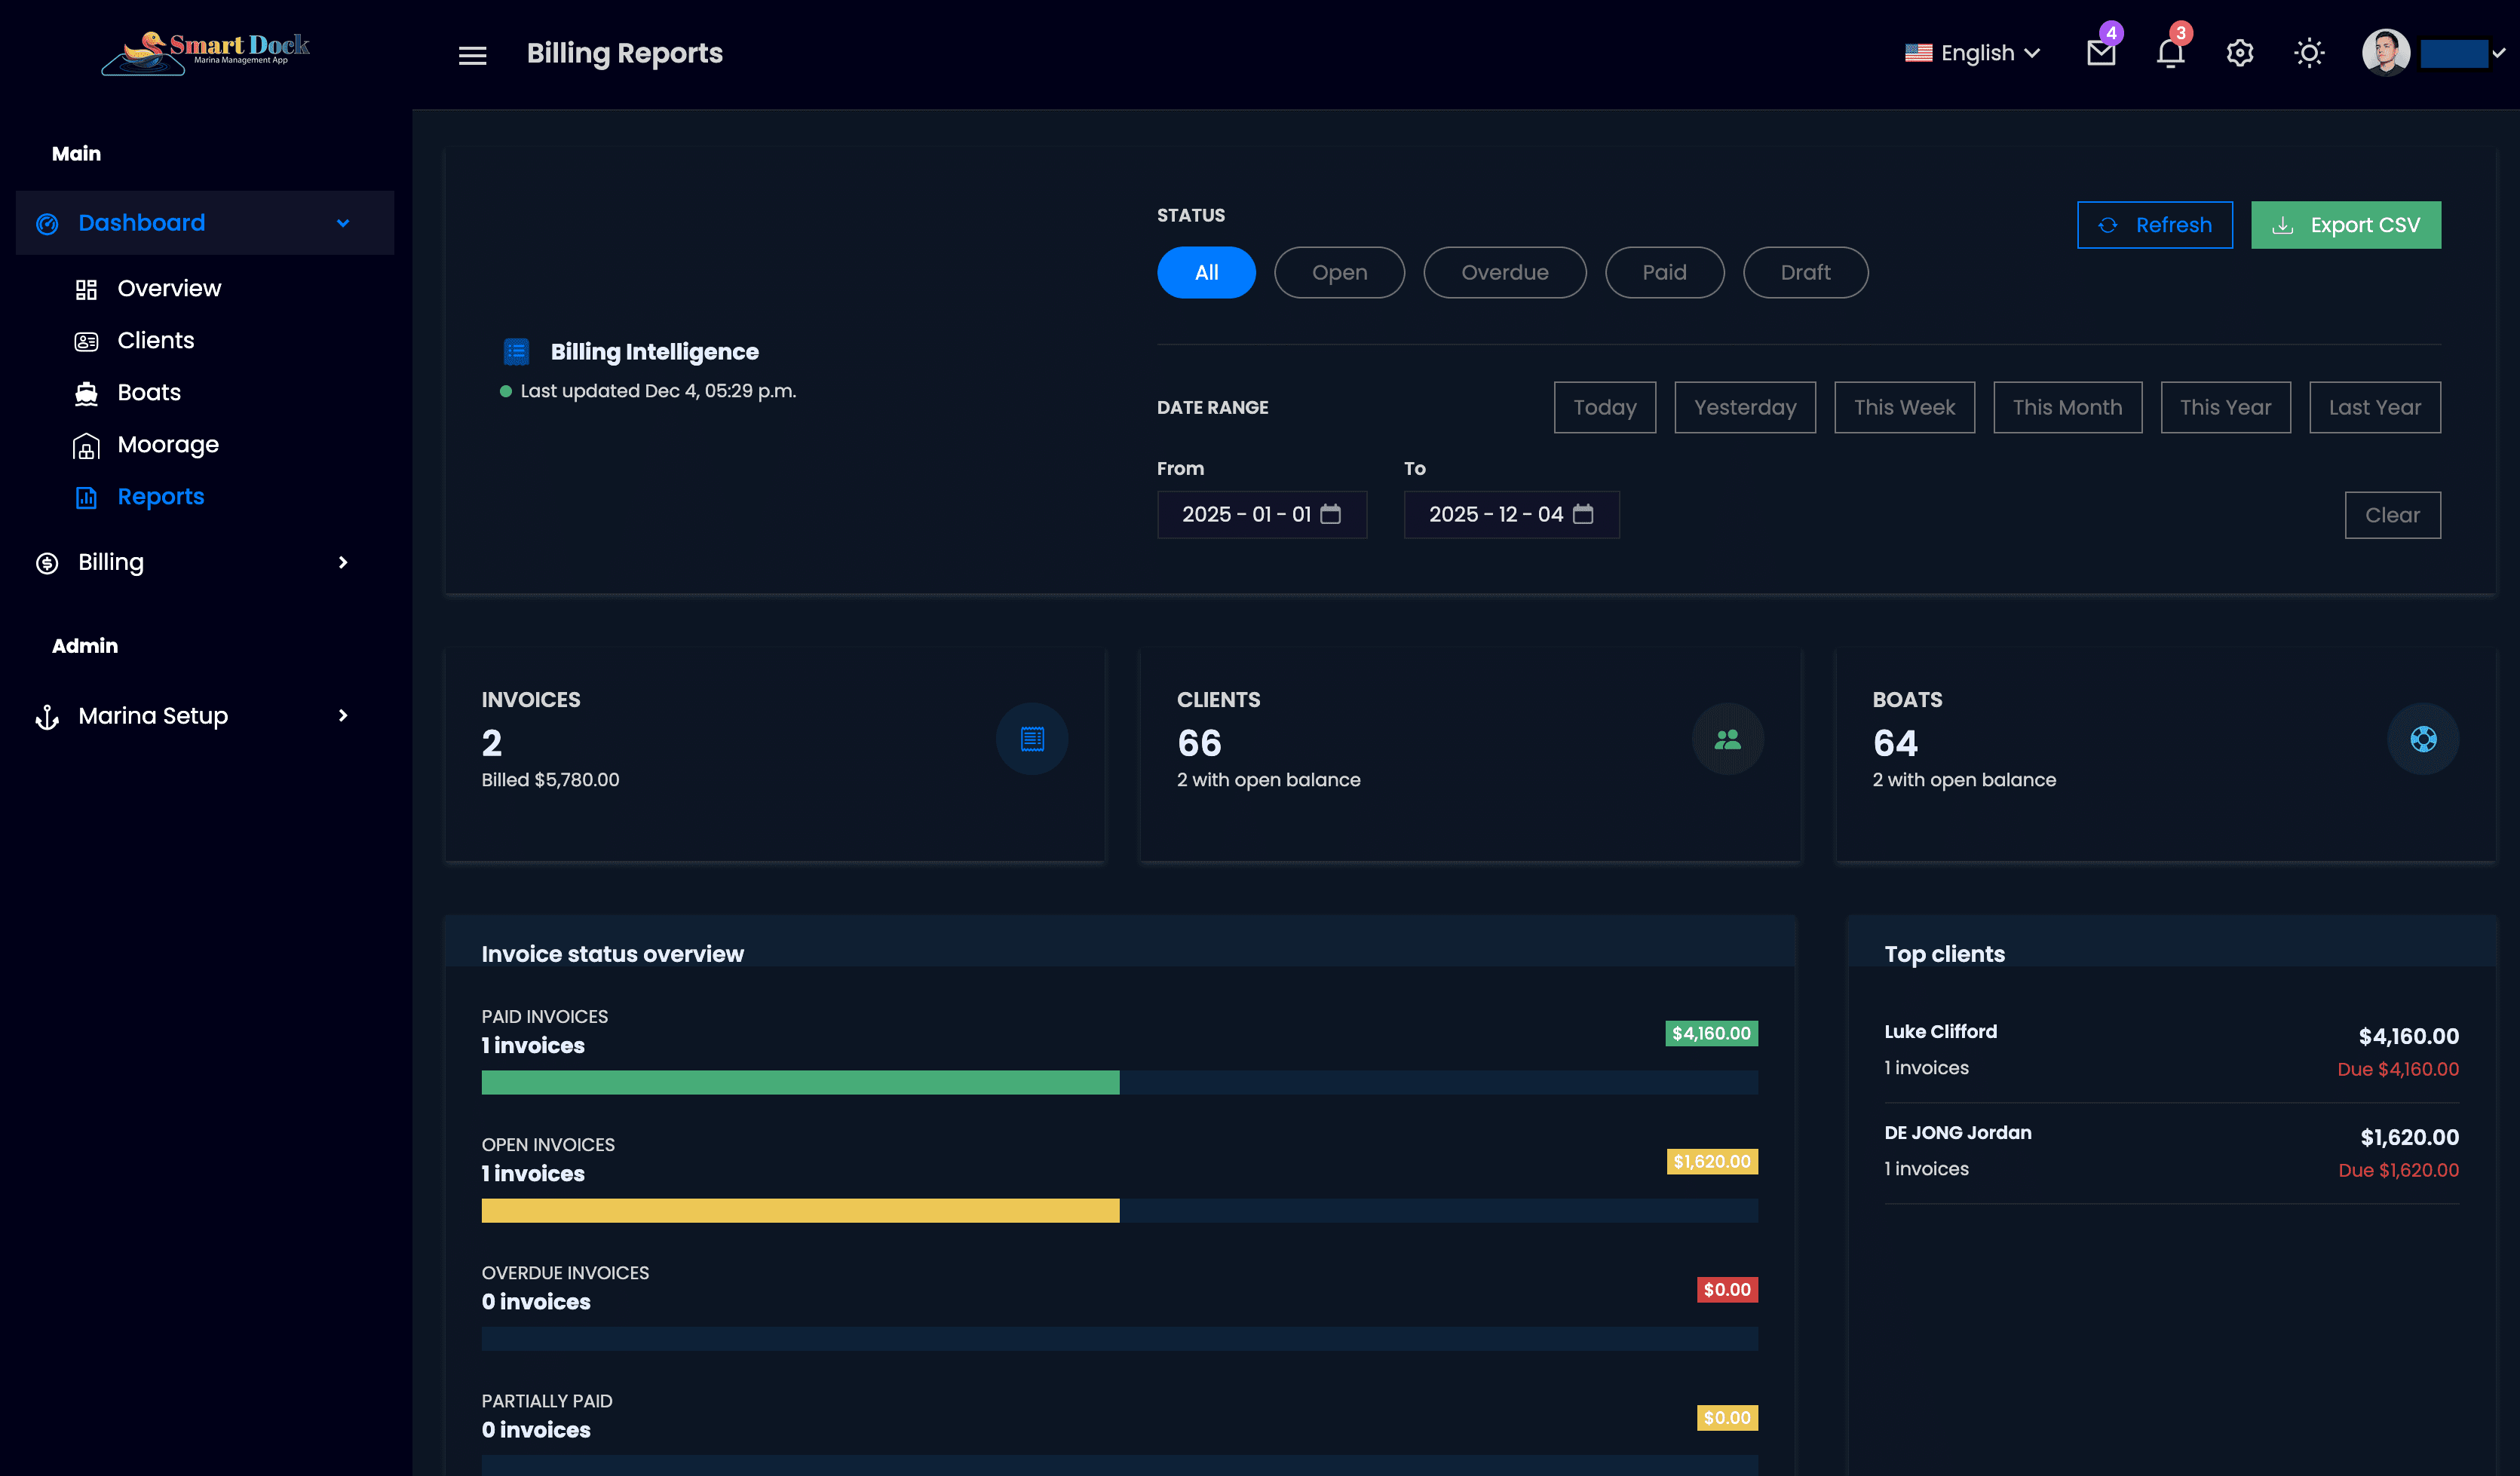The height and width of the screenshot is (1476, 2520).
Task: Open calendar picker in From date field
Action: pos(1330,514)
